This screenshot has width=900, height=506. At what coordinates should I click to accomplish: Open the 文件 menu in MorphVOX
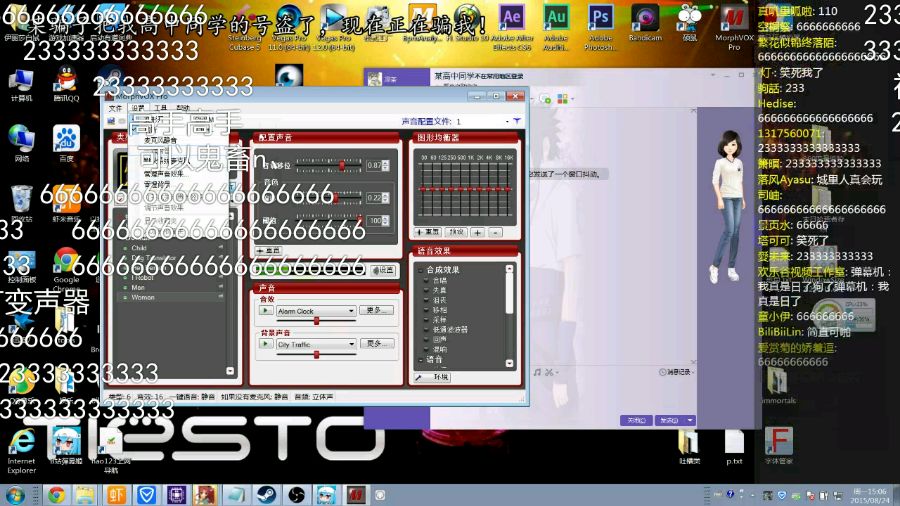(115, 108)
